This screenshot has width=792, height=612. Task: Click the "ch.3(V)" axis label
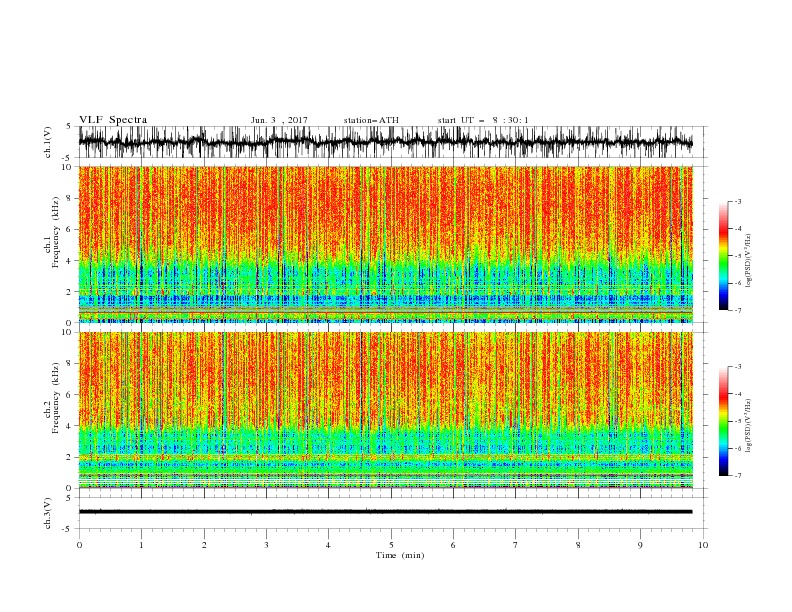pos(48,513)
